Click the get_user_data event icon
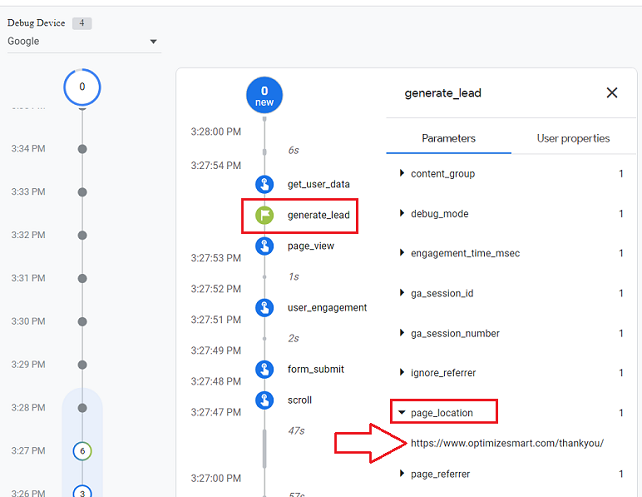The width and height of the screenshot is (642, 497). pos(264,184)
